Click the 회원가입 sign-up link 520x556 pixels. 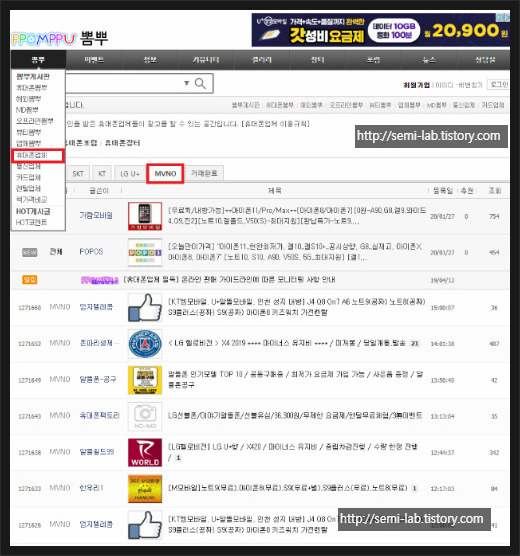tap(416, 85)
